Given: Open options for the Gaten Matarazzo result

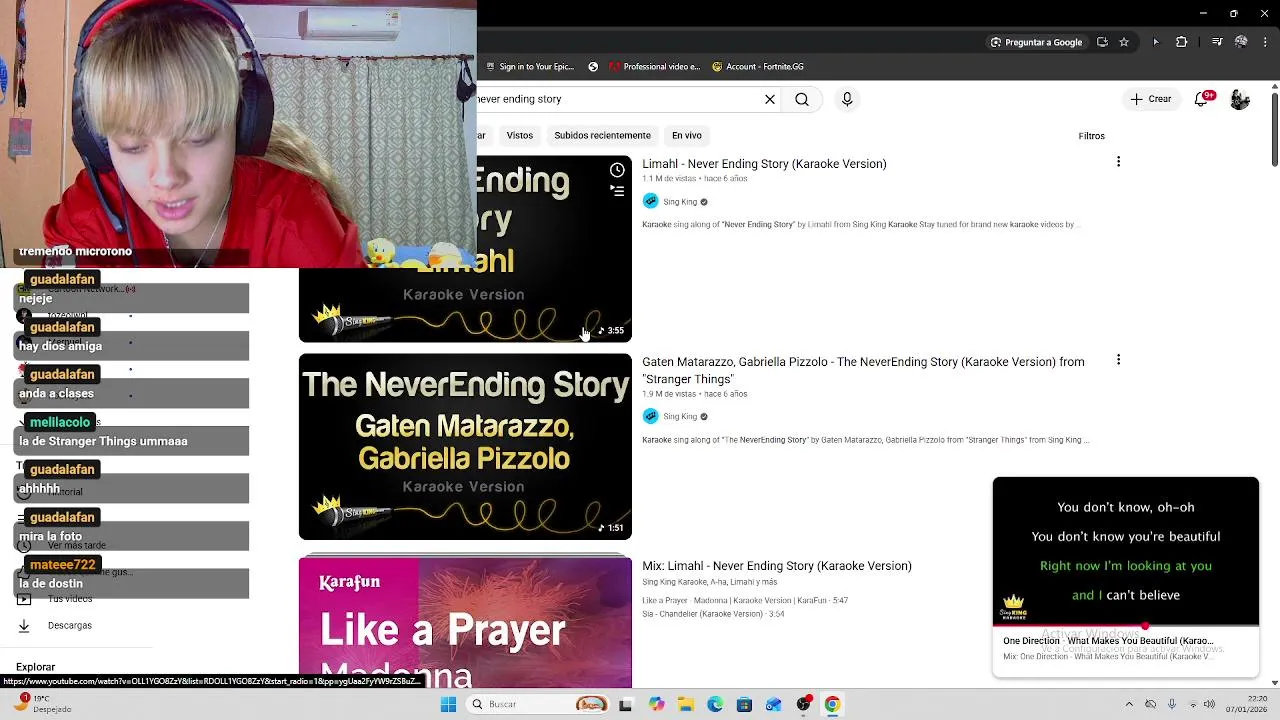Looking at the screenshot, I should pyautogui.click(x=1118, y=360).
